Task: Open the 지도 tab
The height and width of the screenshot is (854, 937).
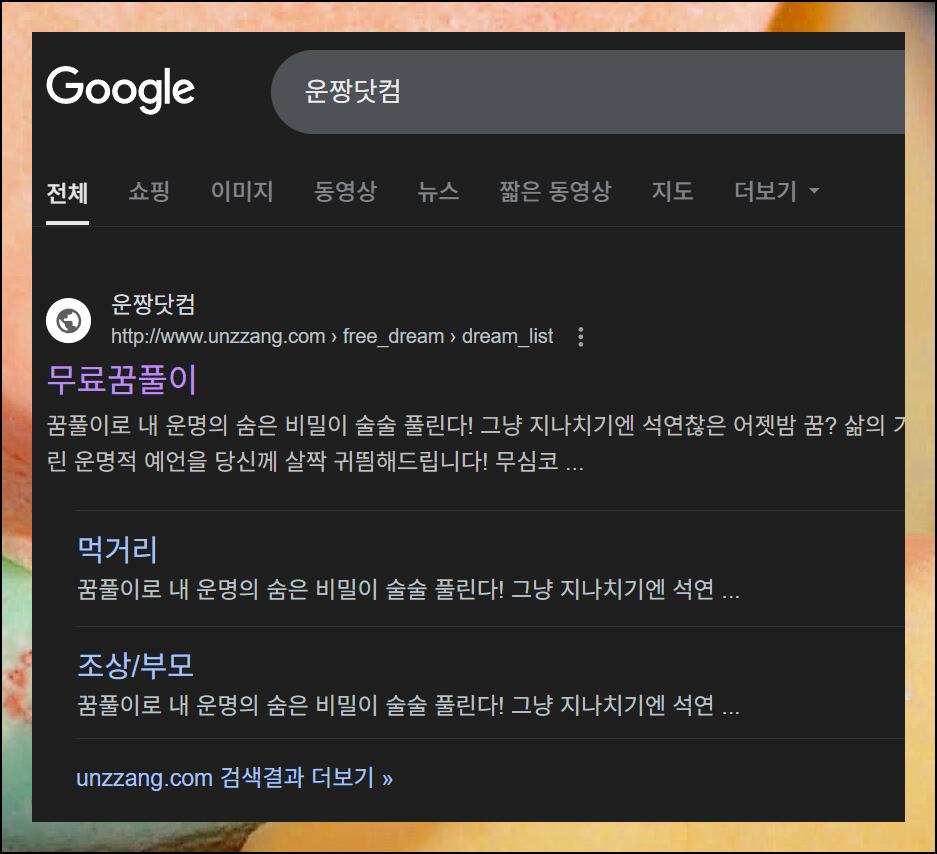Action: pos(672,191)
